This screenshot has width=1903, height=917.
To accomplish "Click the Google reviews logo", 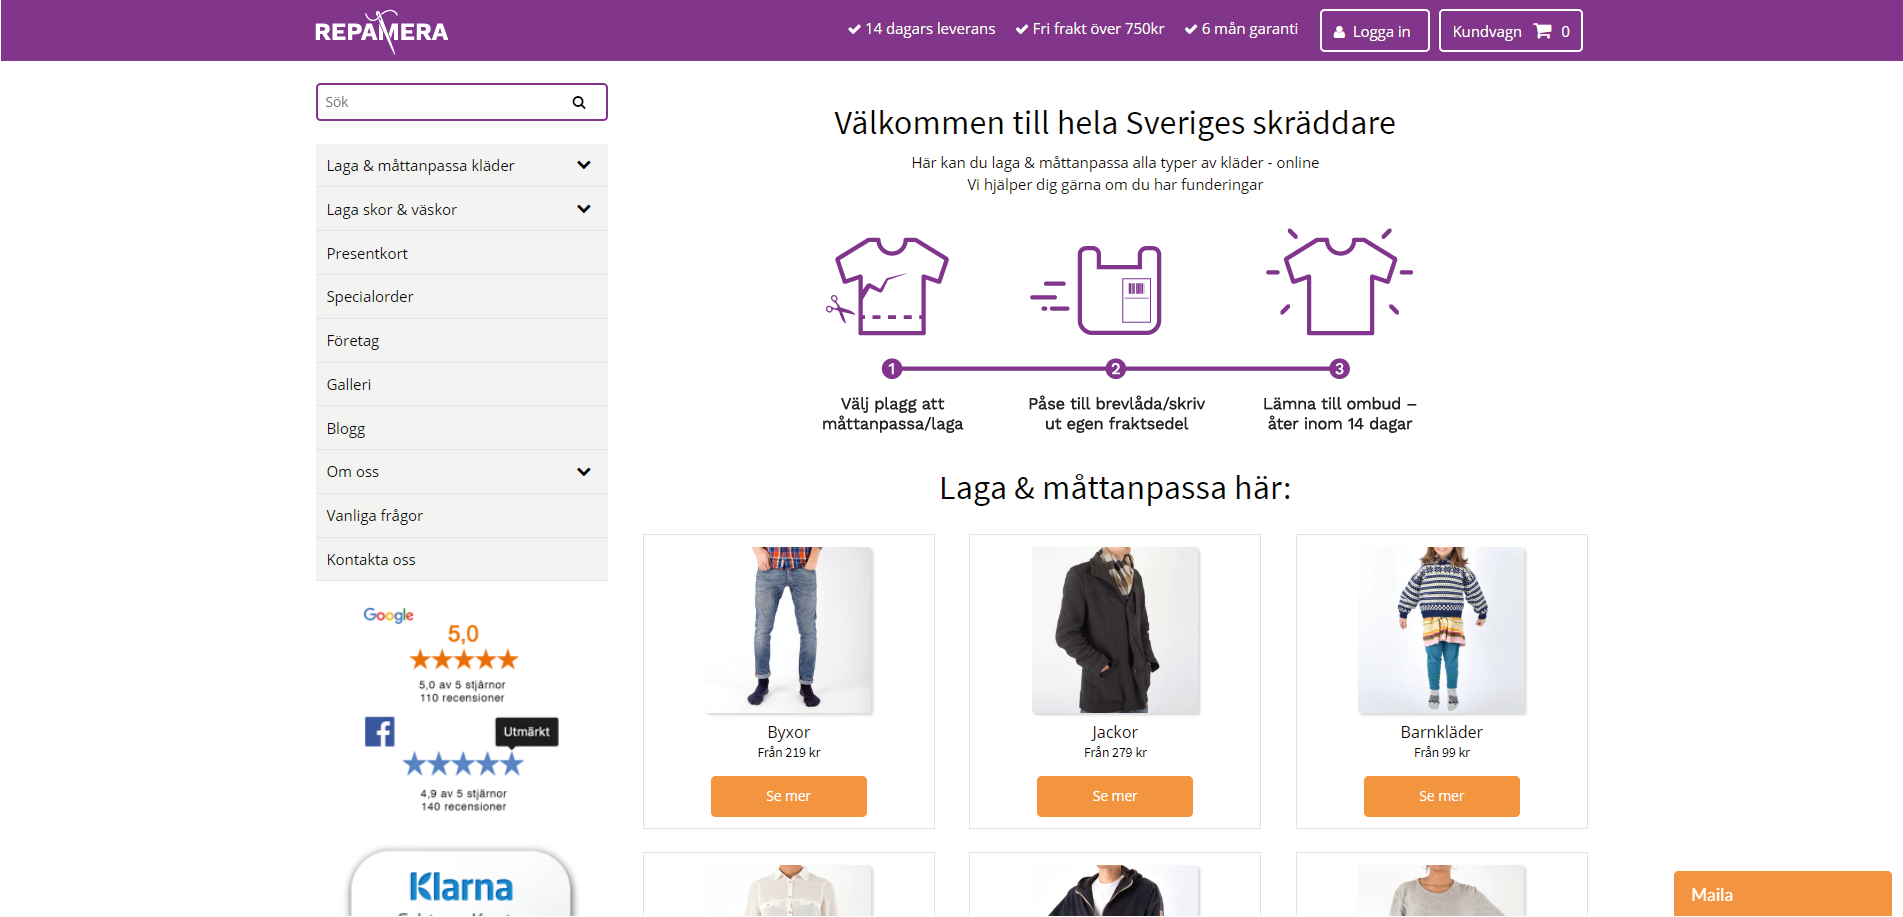I will tap(389, 615).
